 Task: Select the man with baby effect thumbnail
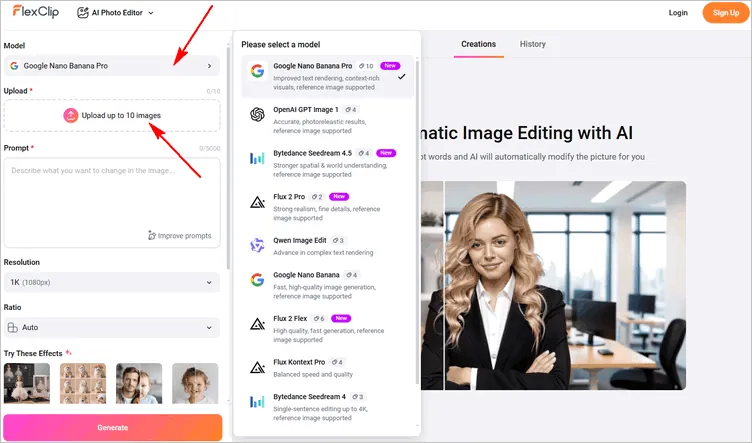pyautogui.click(x=139, y=383)
